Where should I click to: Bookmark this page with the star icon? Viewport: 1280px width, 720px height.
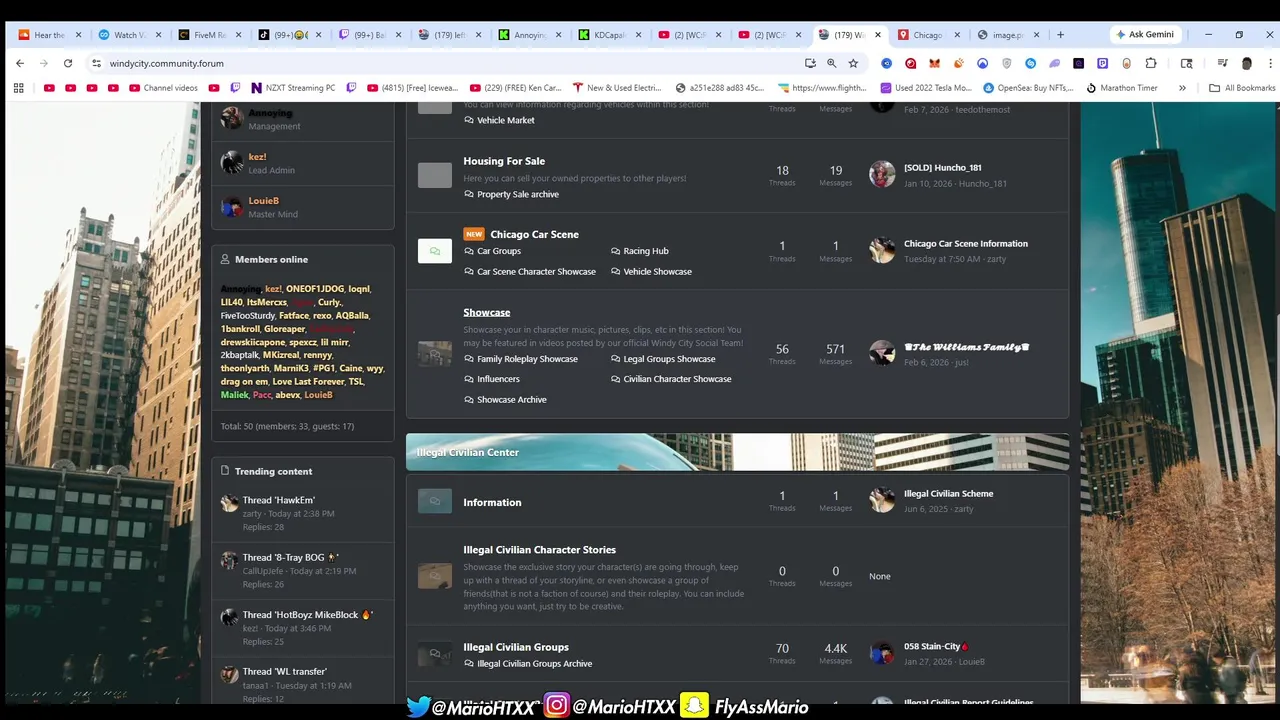[x=853, y=63]
